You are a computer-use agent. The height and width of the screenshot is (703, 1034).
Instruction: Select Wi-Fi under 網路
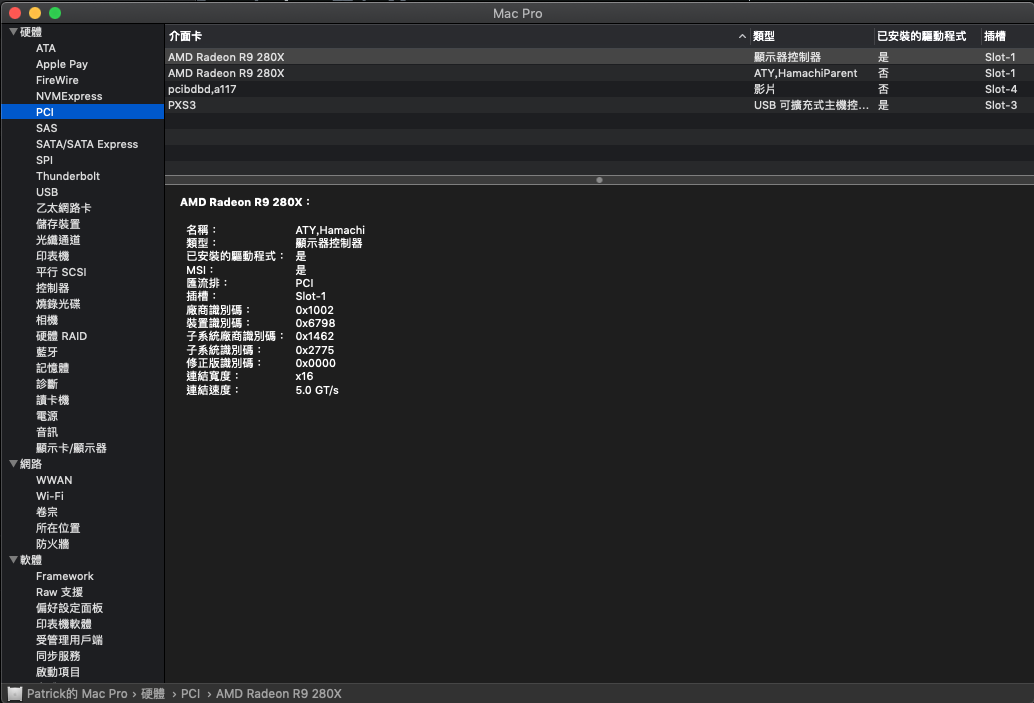49,496
